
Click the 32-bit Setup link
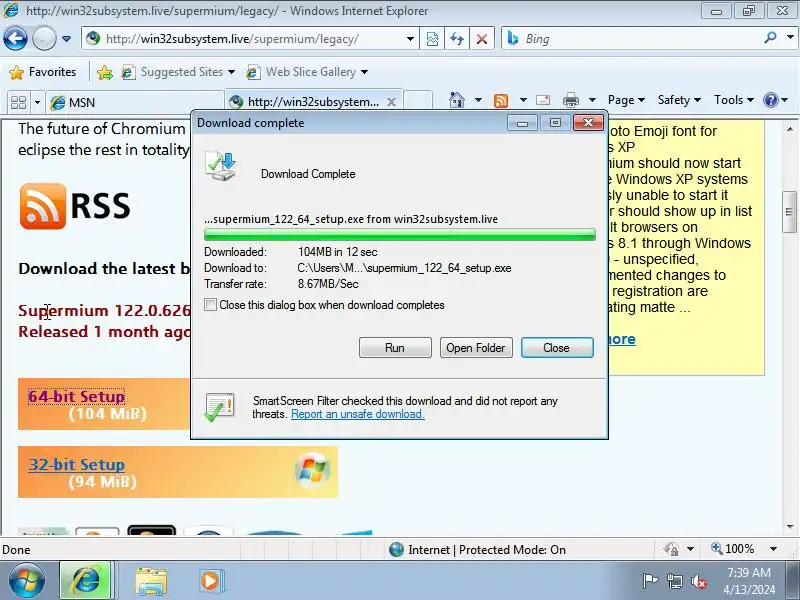(x=77, y=464)
